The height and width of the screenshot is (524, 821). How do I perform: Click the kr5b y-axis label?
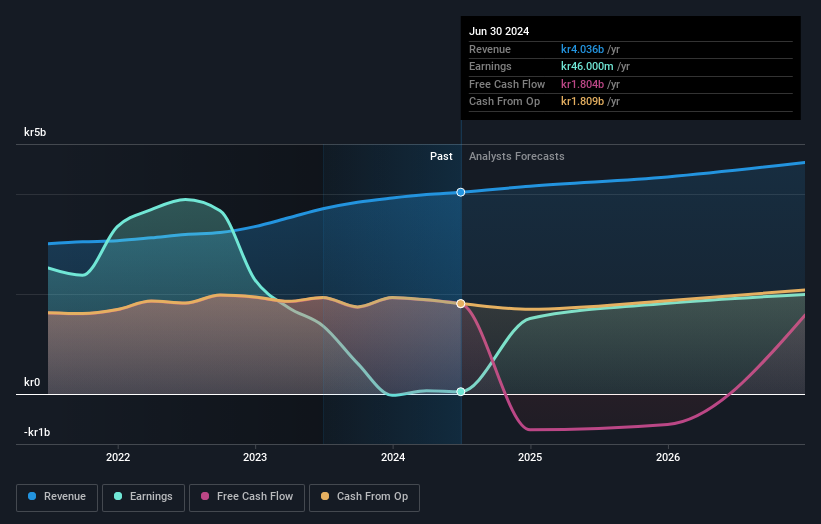(x=35, y=132)
